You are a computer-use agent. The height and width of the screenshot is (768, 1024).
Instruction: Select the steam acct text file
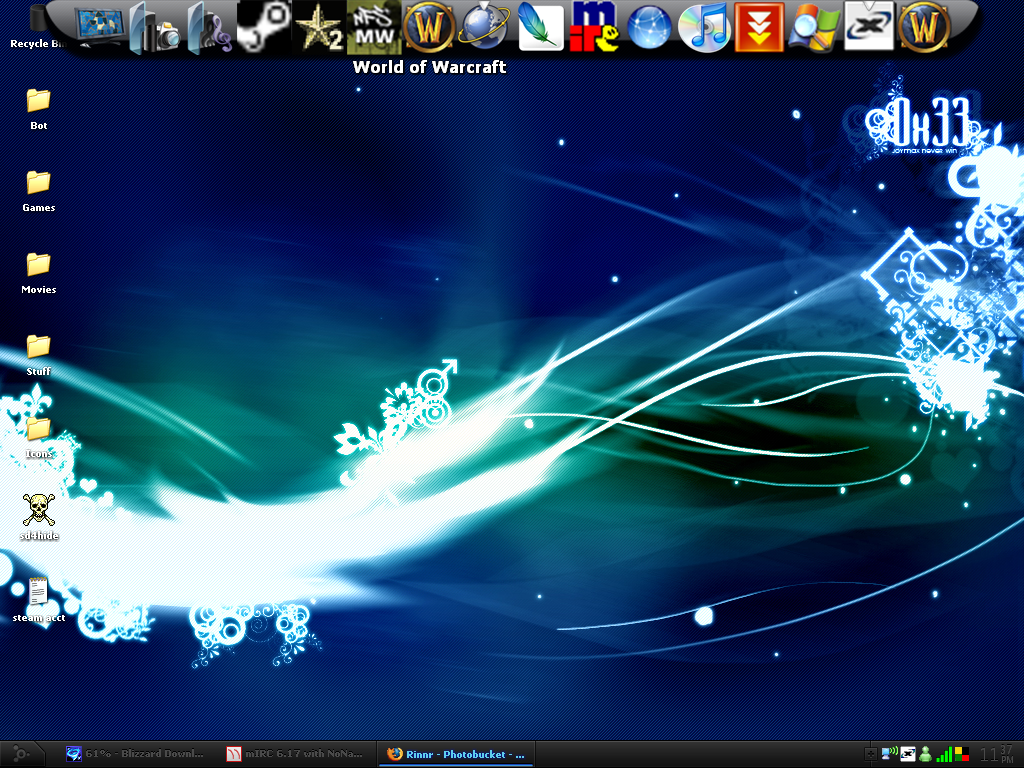tap(38, 592)
